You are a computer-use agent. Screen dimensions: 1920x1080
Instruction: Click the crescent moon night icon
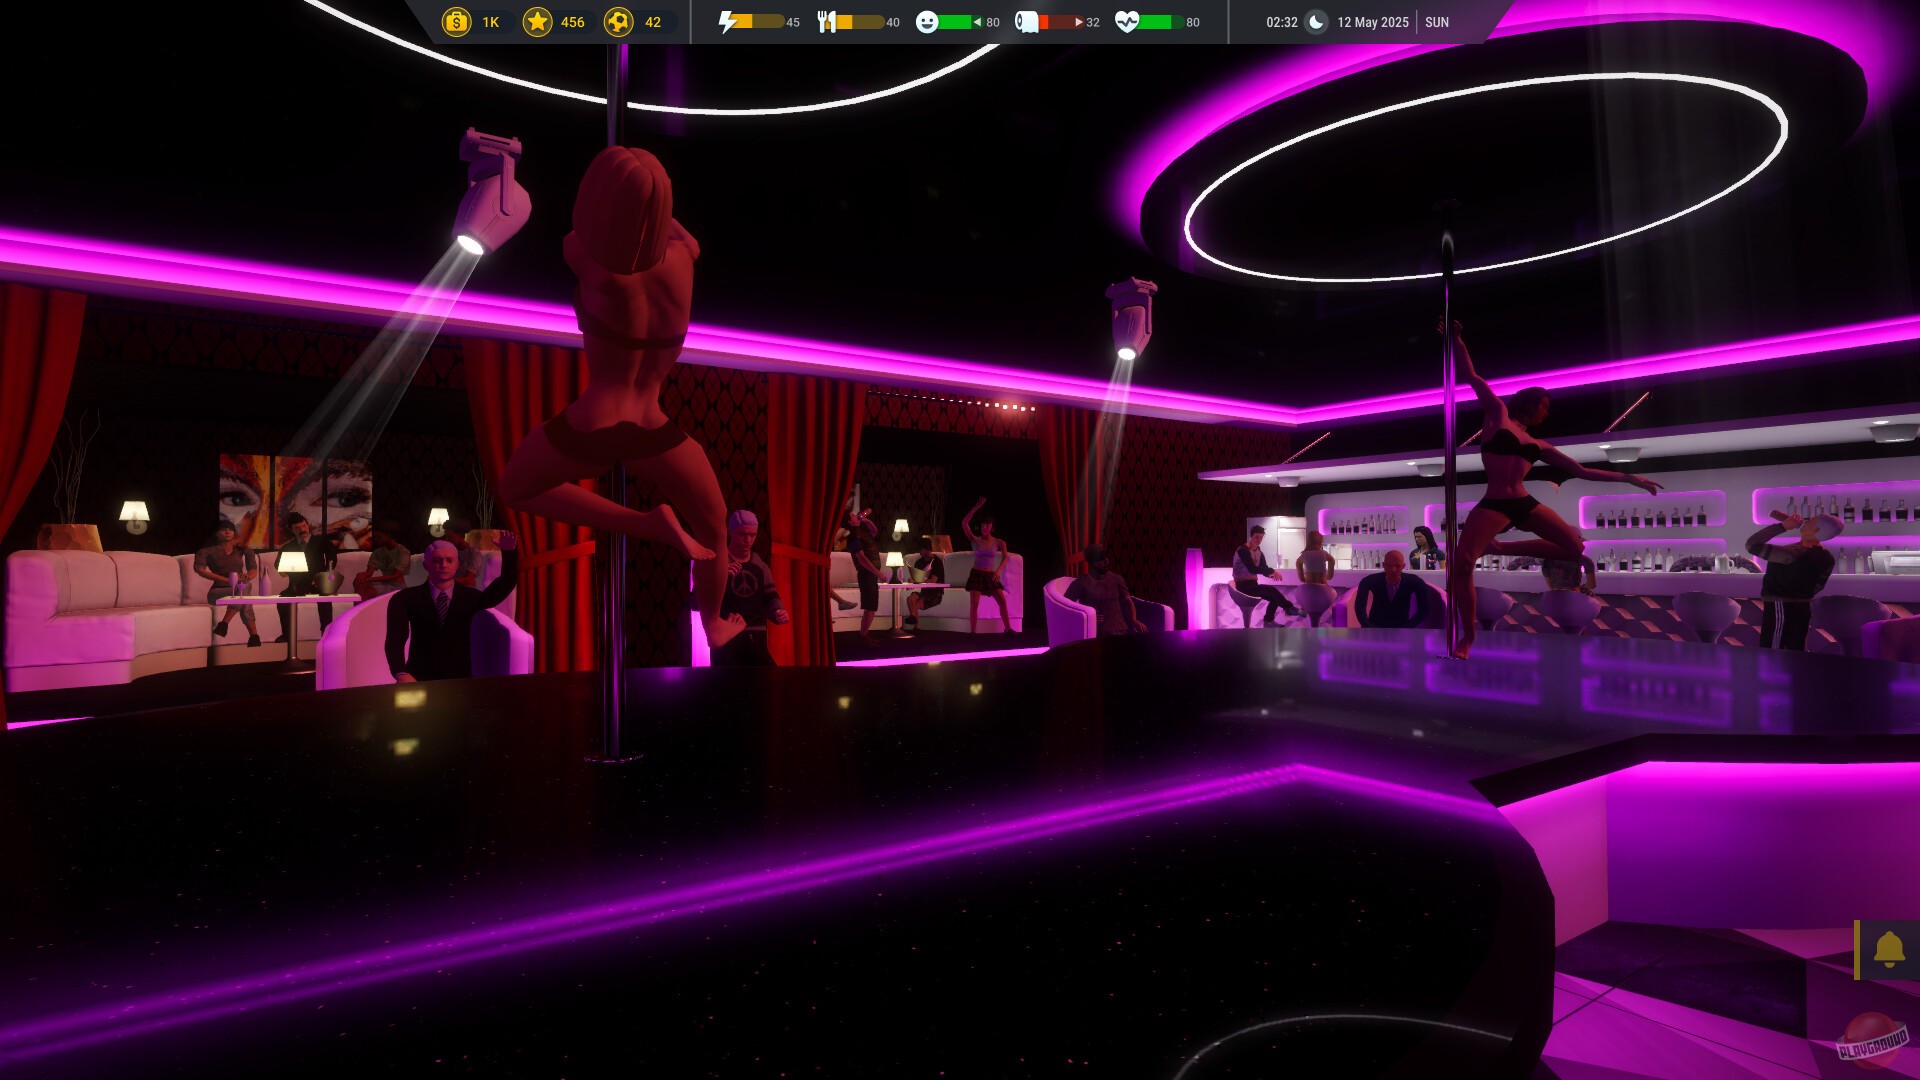pyautogui.click(x=1317, y=22)
